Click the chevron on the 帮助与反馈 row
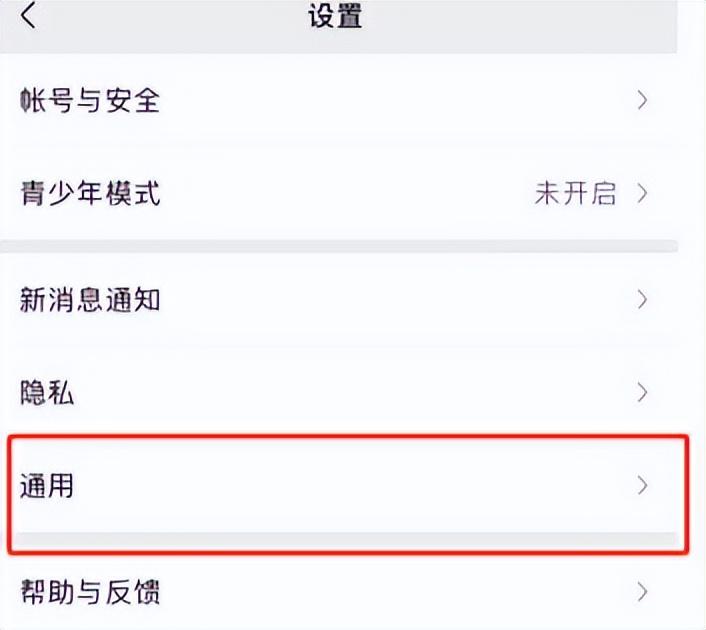Image resolution: width=706 pixels, height=630 pixels. [643, 591]
